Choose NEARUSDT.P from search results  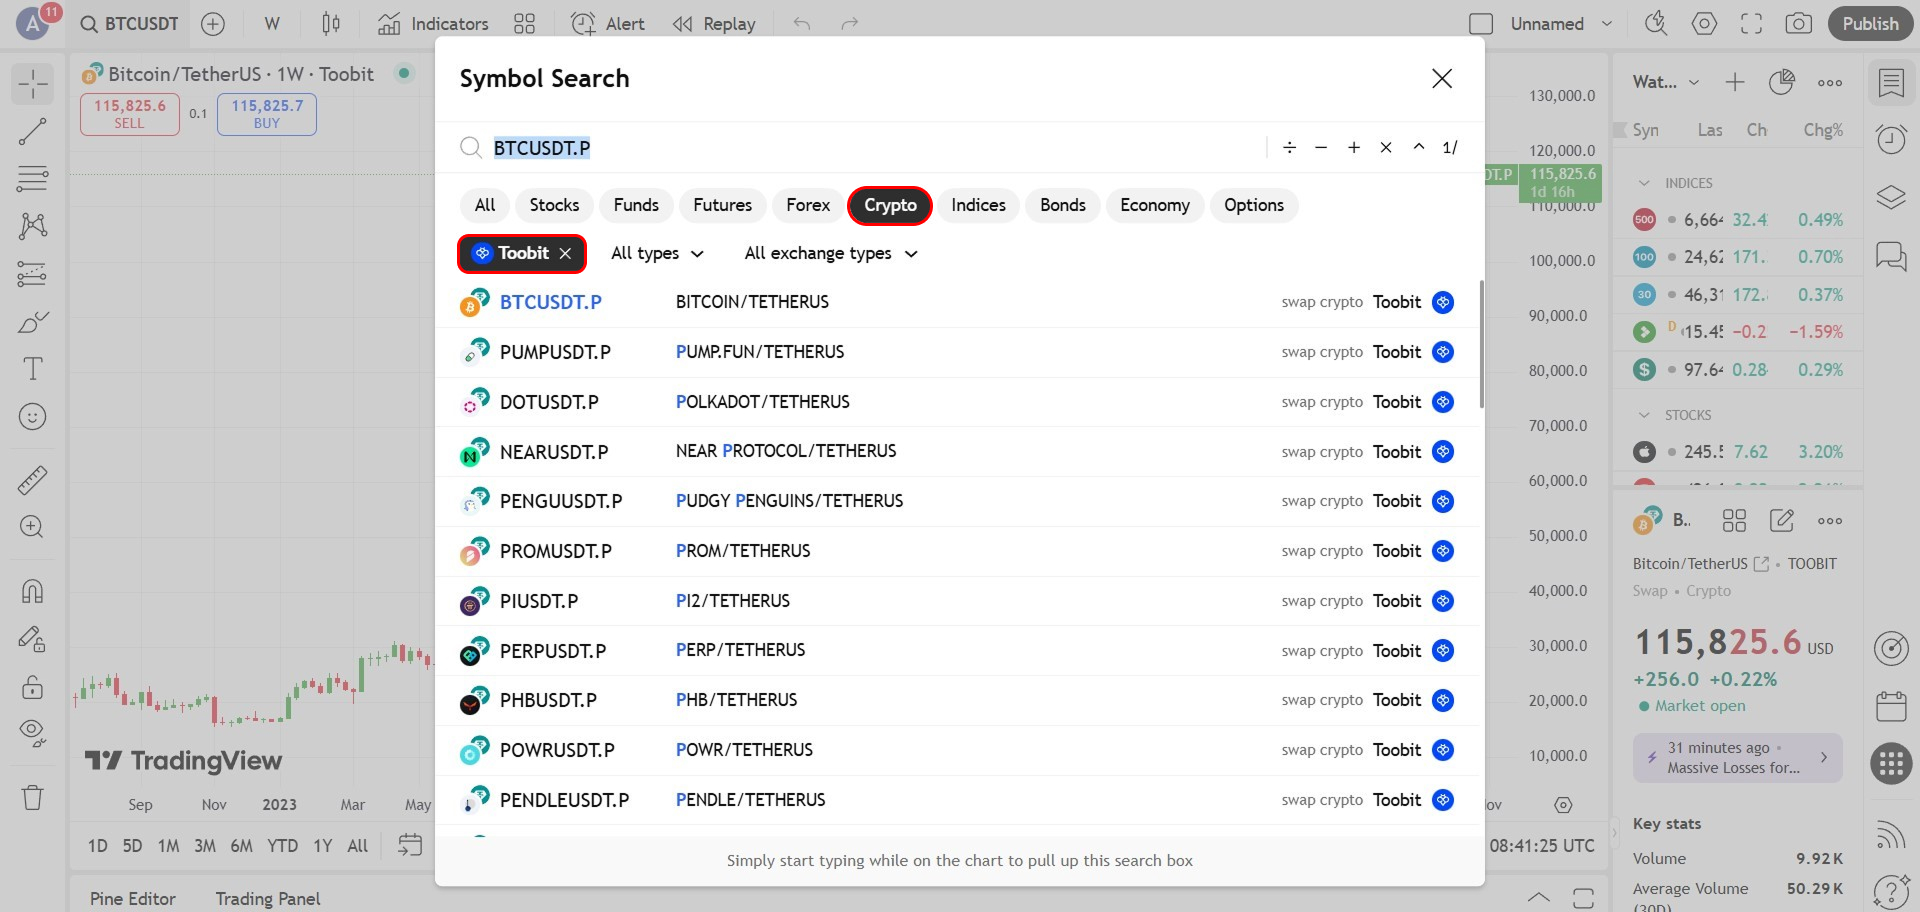[x=958, y=452]
